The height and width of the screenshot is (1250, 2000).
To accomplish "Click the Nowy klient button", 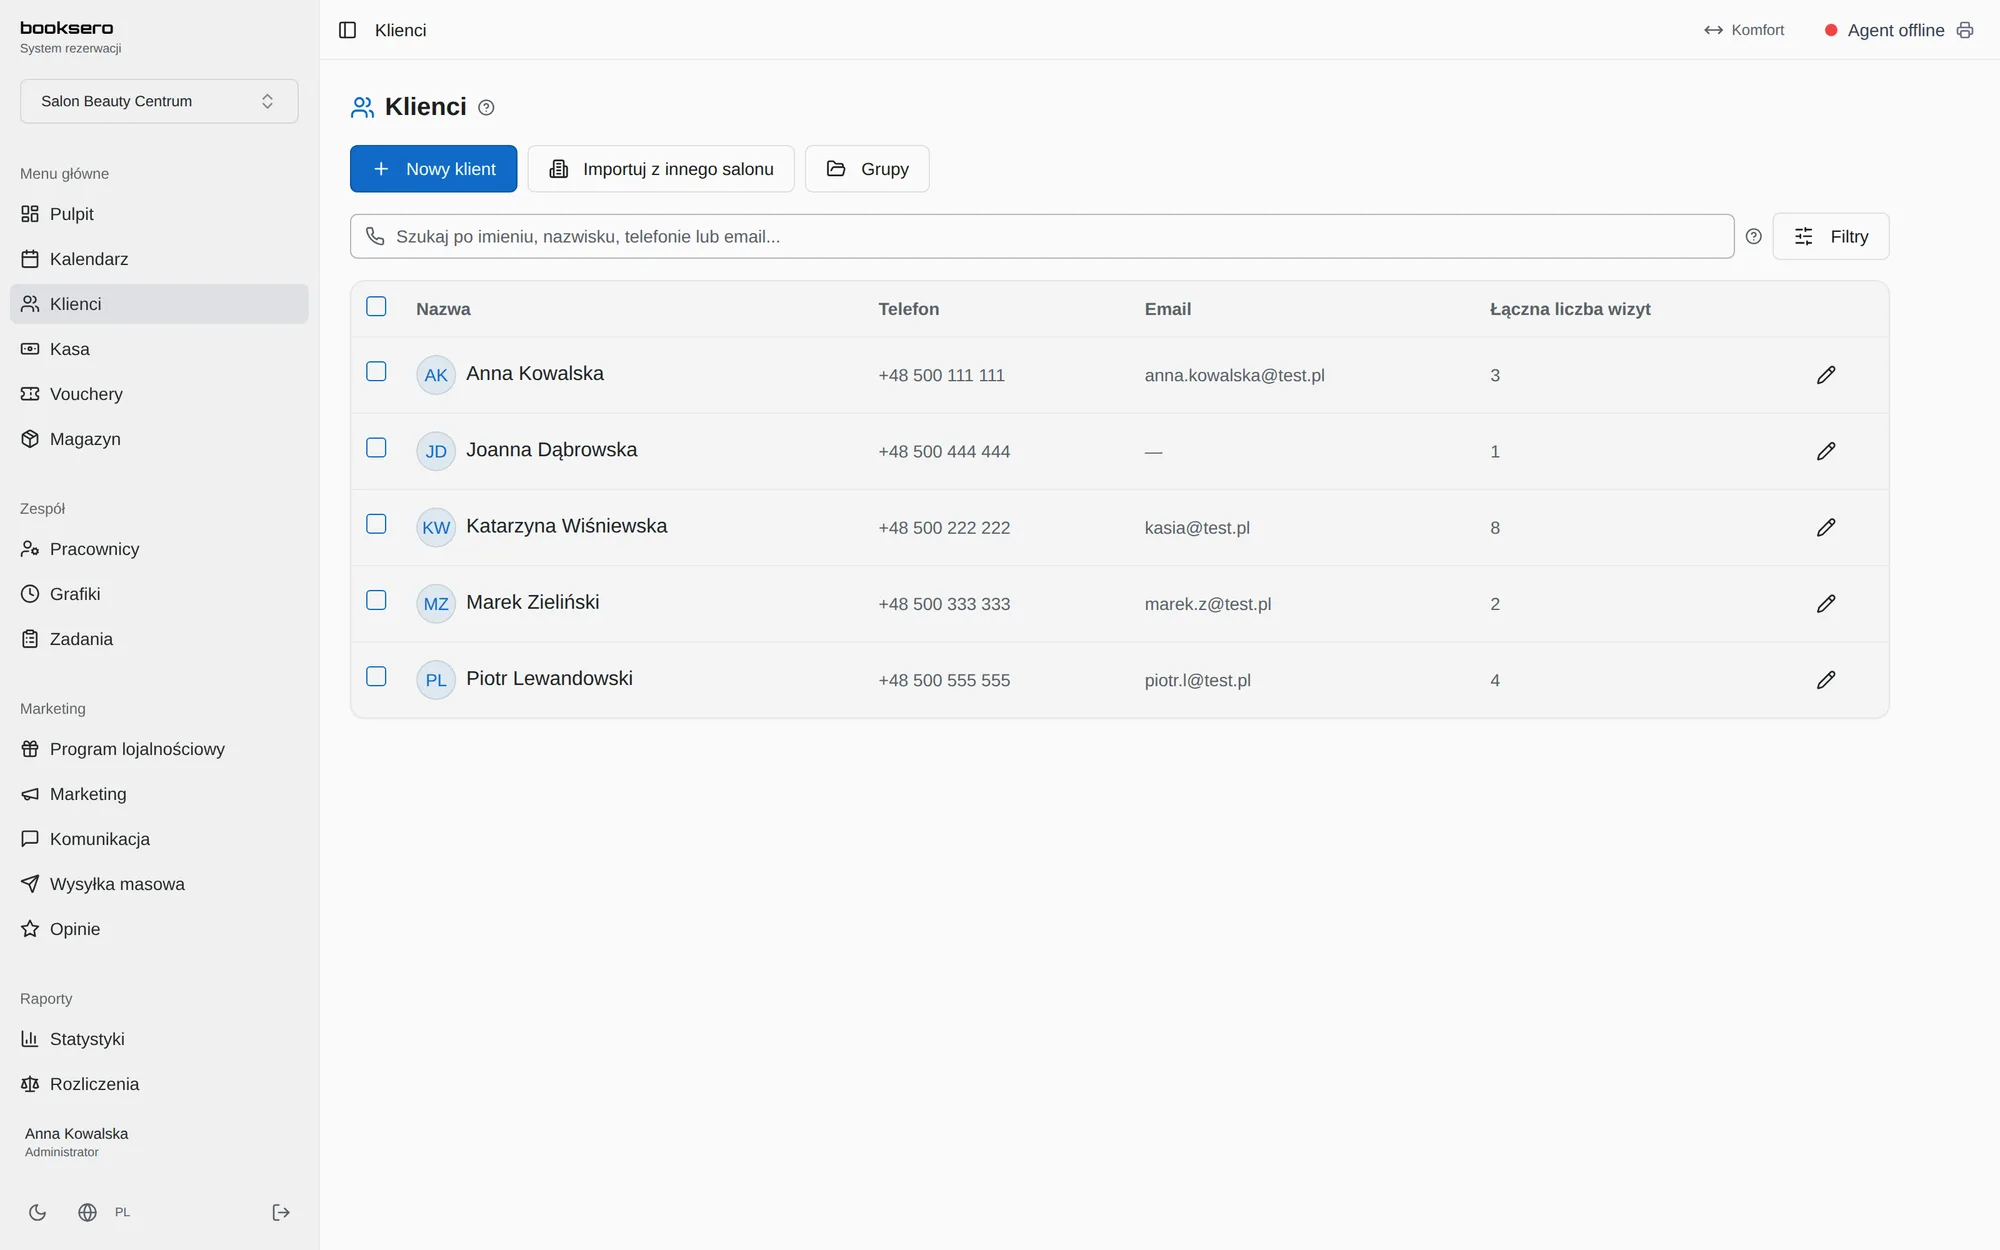I will point(433,169).
